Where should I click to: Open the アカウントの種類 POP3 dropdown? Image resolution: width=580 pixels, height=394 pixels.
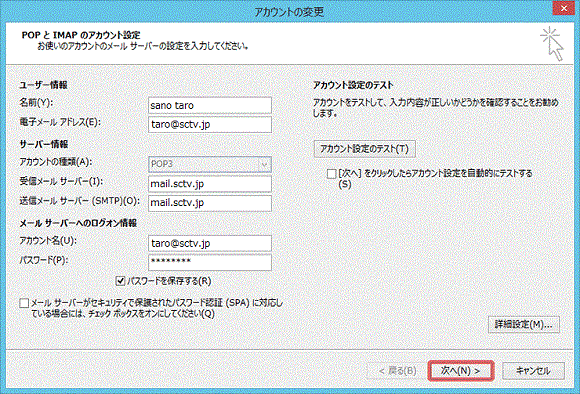[x=210, y=164]
